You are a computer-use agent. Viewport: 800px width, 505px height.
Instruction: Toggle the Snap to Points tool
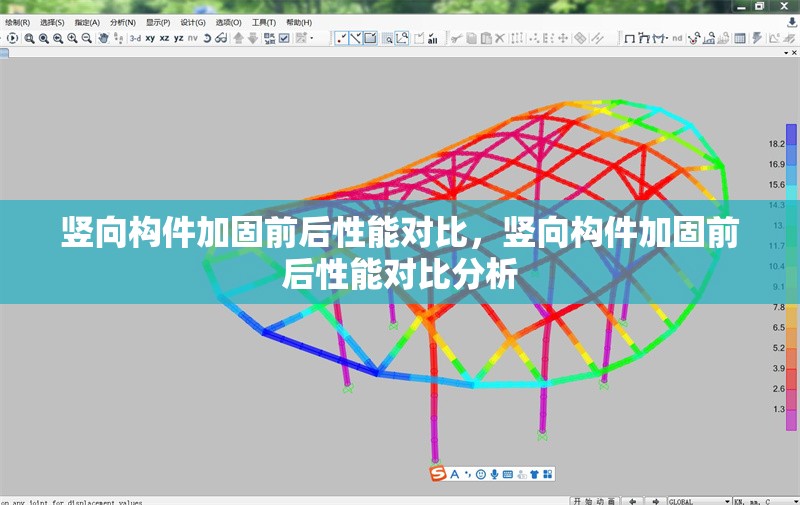click(341, 38)
